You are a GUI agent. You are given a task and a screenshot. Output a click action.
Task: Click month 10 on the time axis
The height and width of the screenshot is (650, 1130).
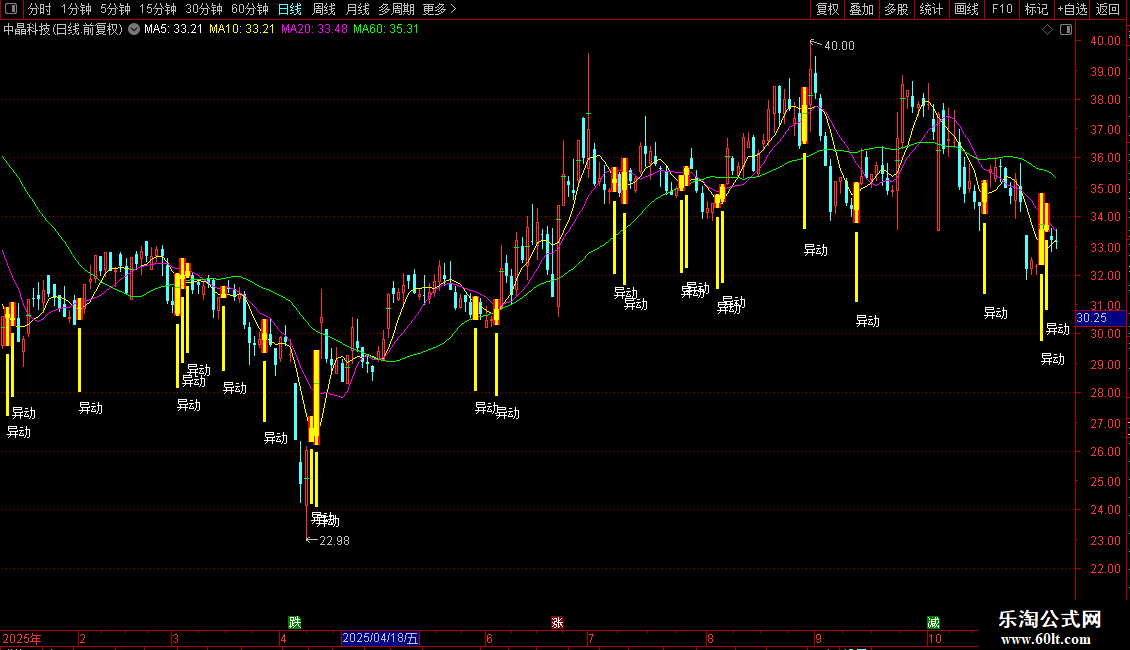point(935,639)
